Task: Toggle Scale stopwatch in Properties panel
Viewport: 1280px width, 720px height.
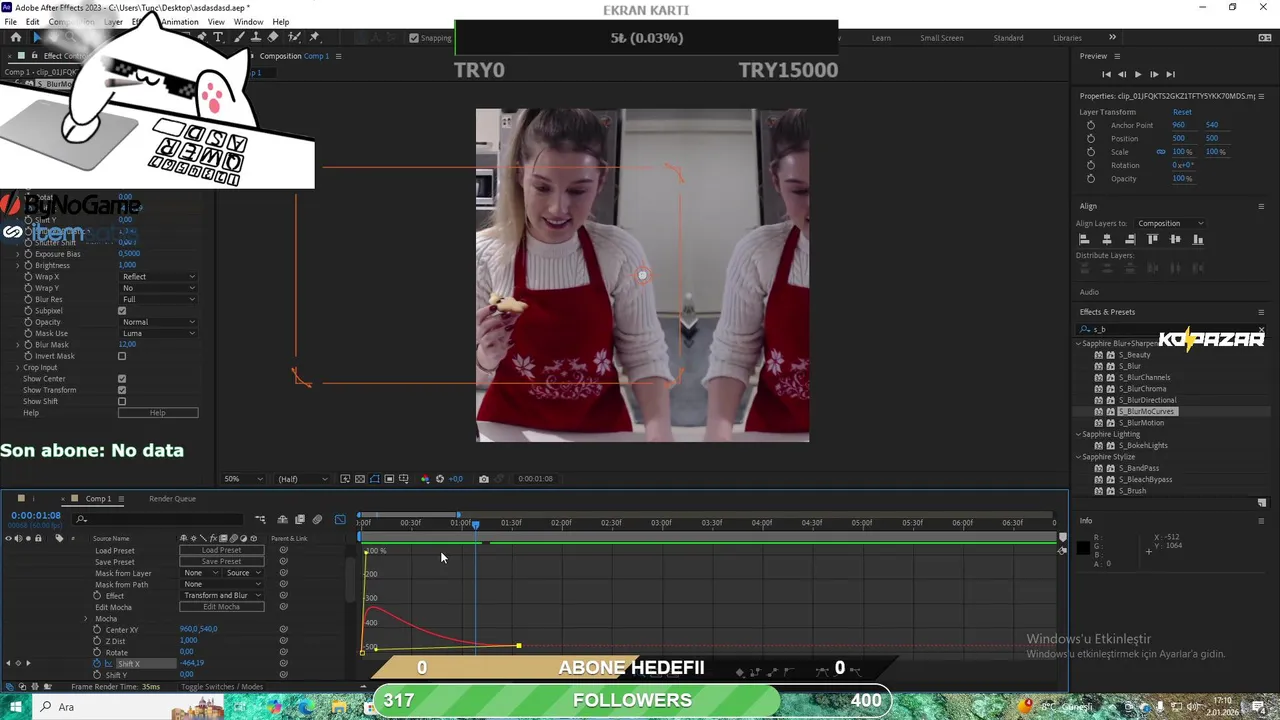Action: pos(1091,152)
